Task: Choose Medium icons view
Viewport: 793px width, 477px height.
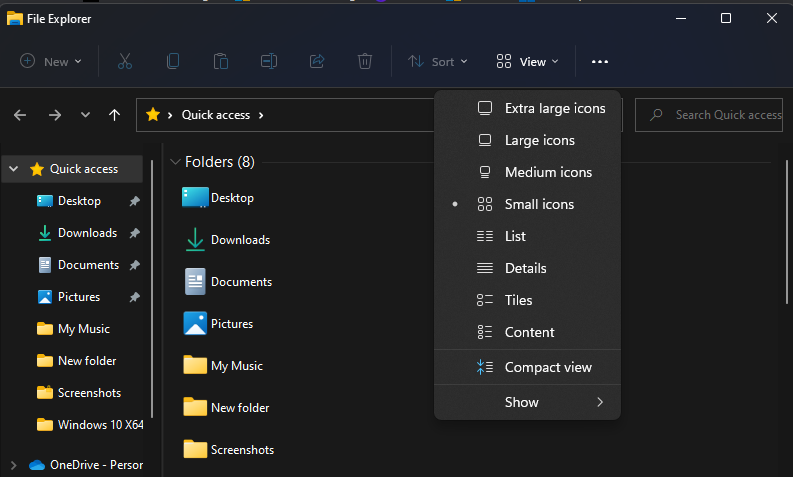Action: 527,172
